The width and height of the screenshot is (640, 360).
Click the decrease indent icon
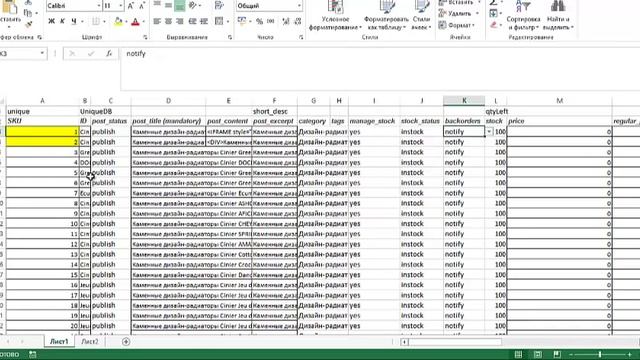point(193,21)
